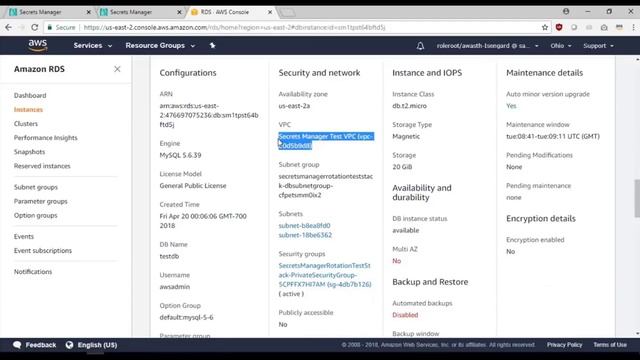This screenshot has width=640, height=360.
Task: Expand the Resource Groups dropdown
Action: click(160, 45)
